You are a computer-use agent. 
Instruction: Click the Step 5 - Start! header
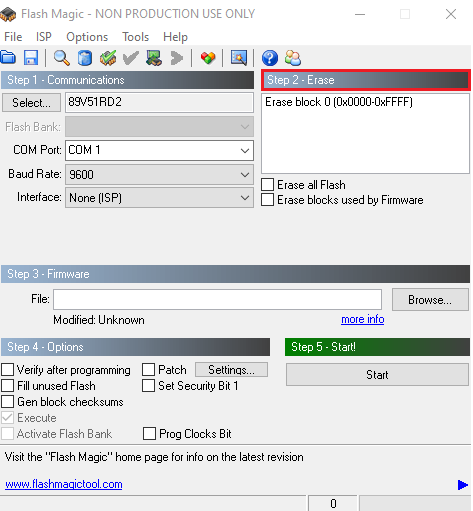coord(377,347)
